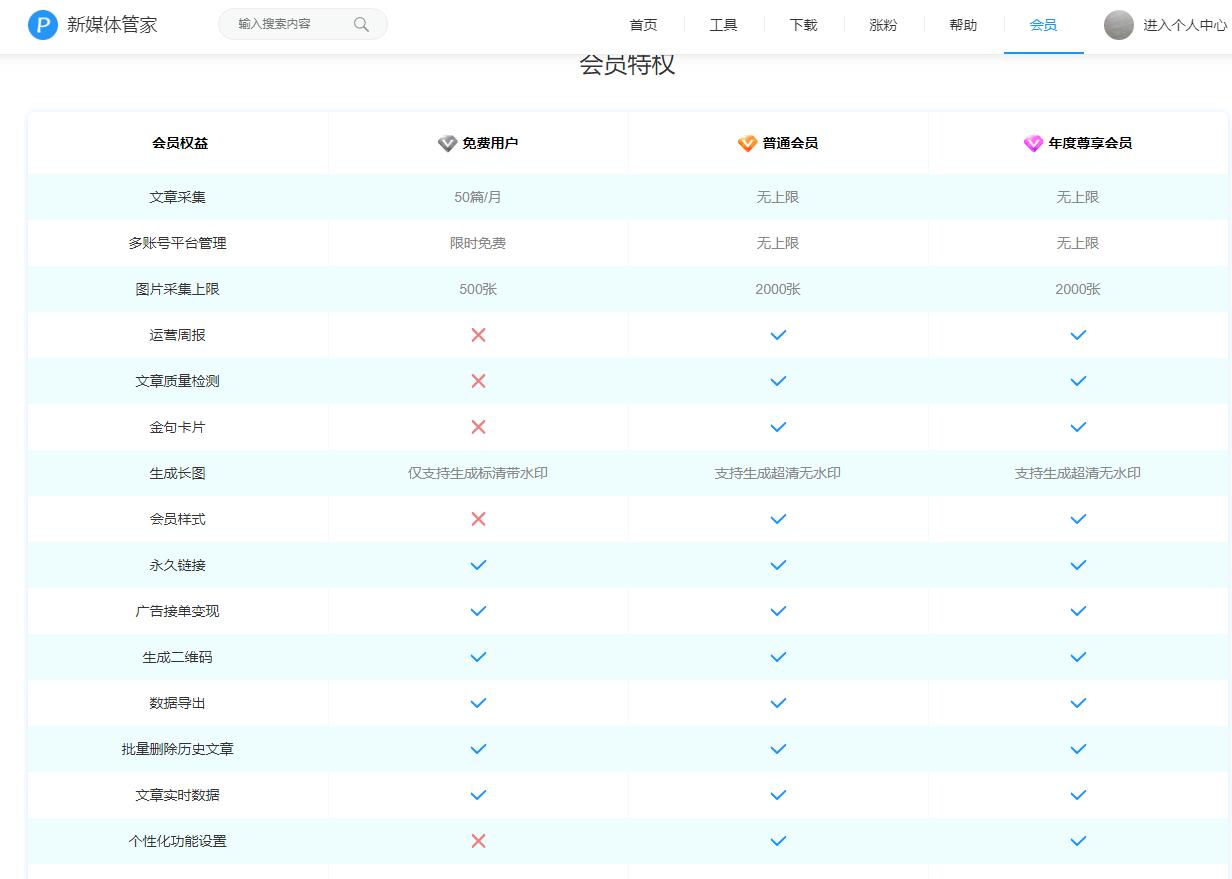This screenshot has height=879, width=1232.
Task: Click the checkmark for 永久链接 under 普通会员
Action: click(778, 565)
